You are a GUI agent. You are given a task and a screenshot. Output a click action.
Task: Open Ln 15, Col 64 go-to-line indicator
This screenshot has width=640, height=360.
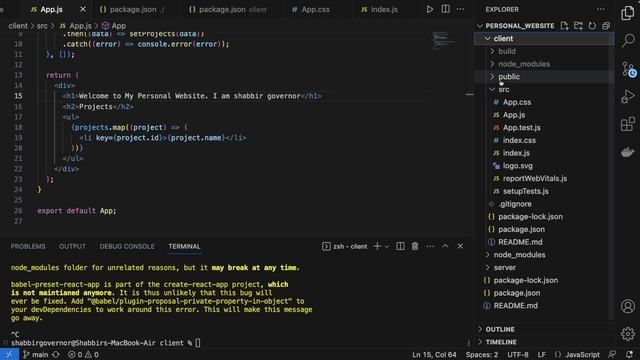coord(434,354)
